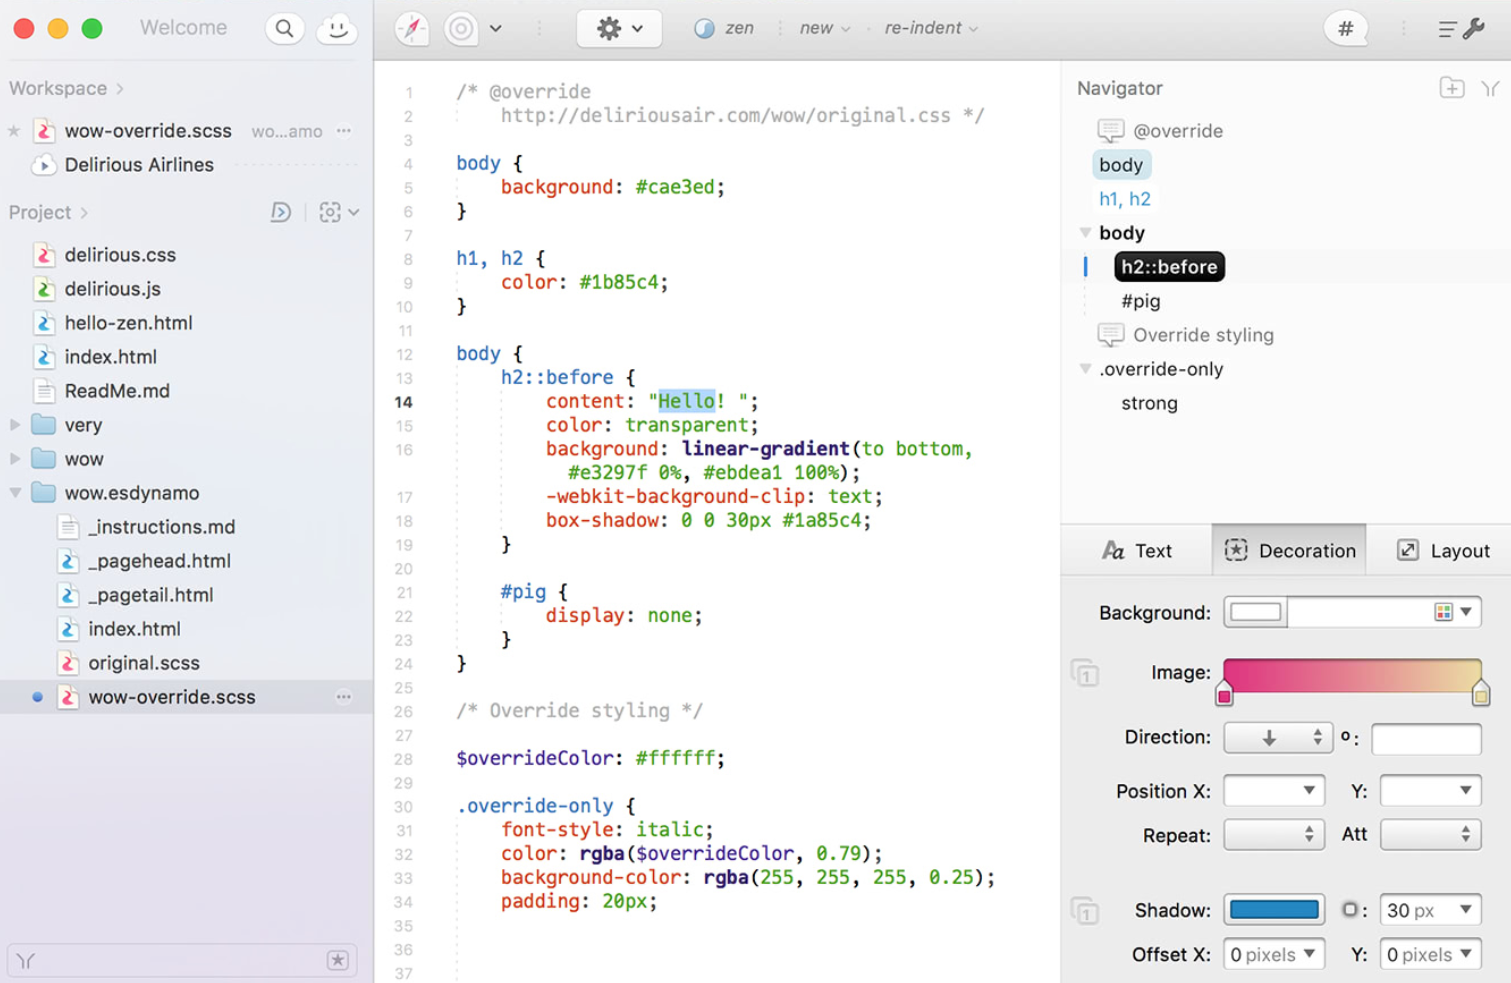This screenshot has width=1511, height=983.
Task: Click the hash symbol toolbar button
Action: (x=1346, y=29)
